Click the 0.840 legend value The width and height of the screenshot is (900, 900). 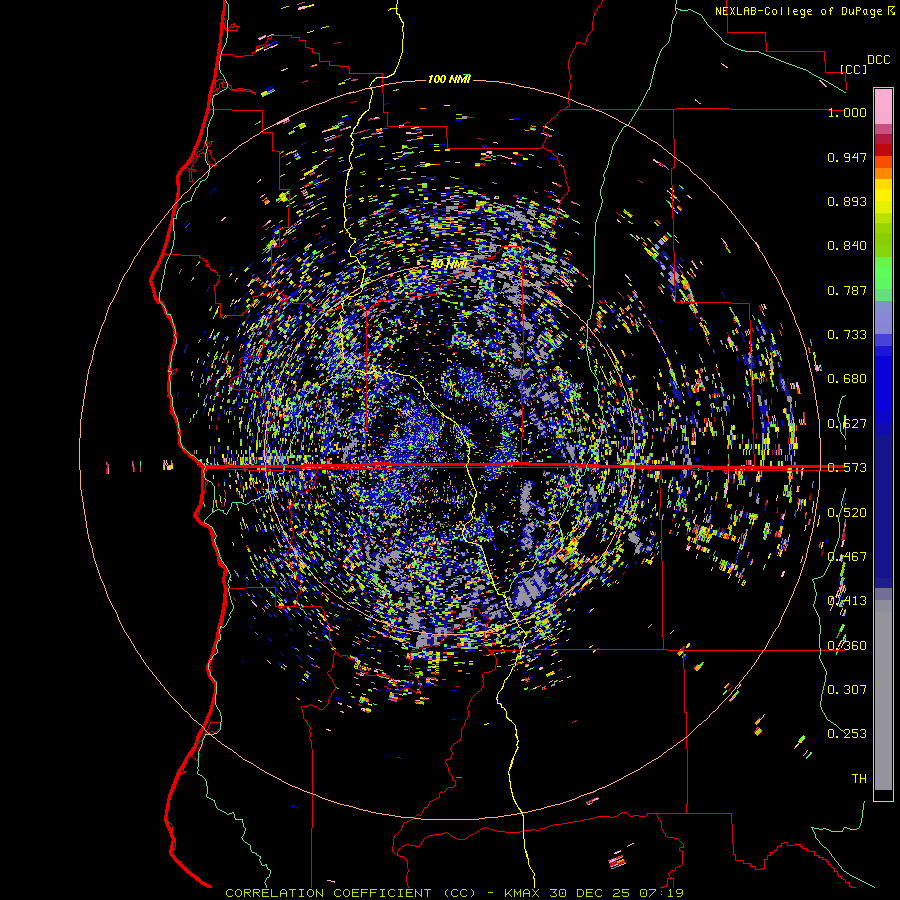847,246
